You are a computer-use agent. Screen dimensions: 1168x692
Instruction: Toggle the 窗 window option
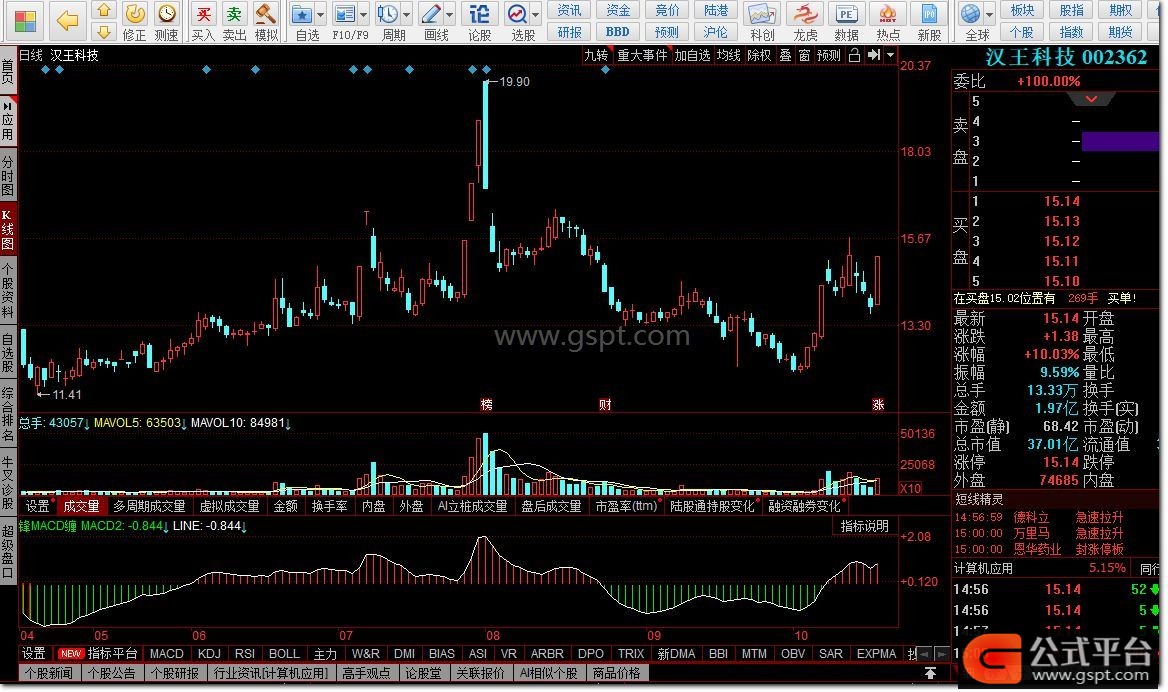(x=804, y=55)
